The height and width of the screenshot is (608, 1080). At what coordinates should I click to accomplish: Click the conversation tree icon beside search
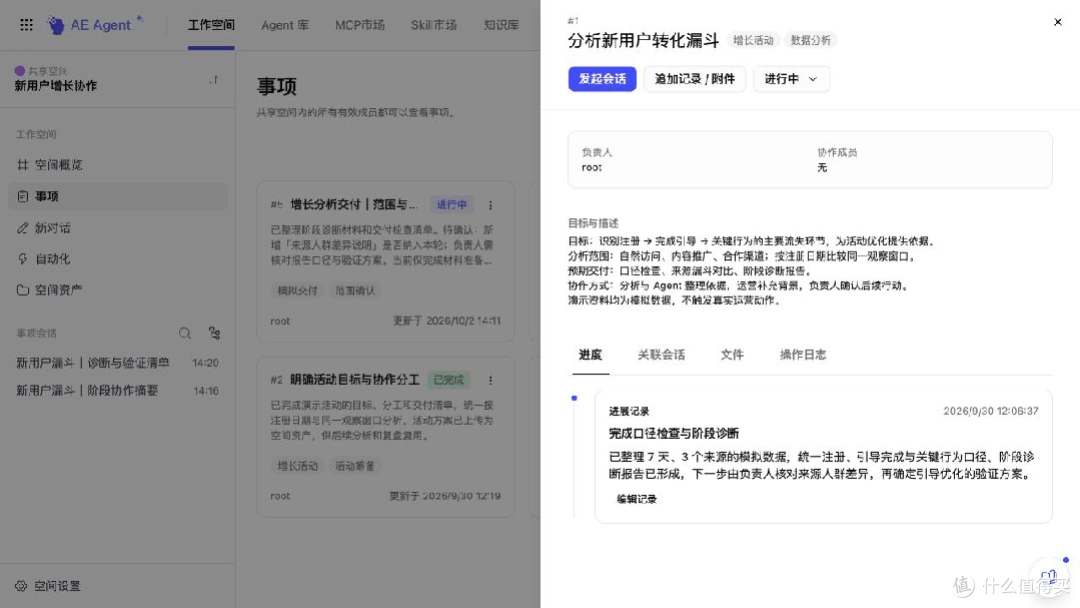pyautogui.click(x=214, y=333)
